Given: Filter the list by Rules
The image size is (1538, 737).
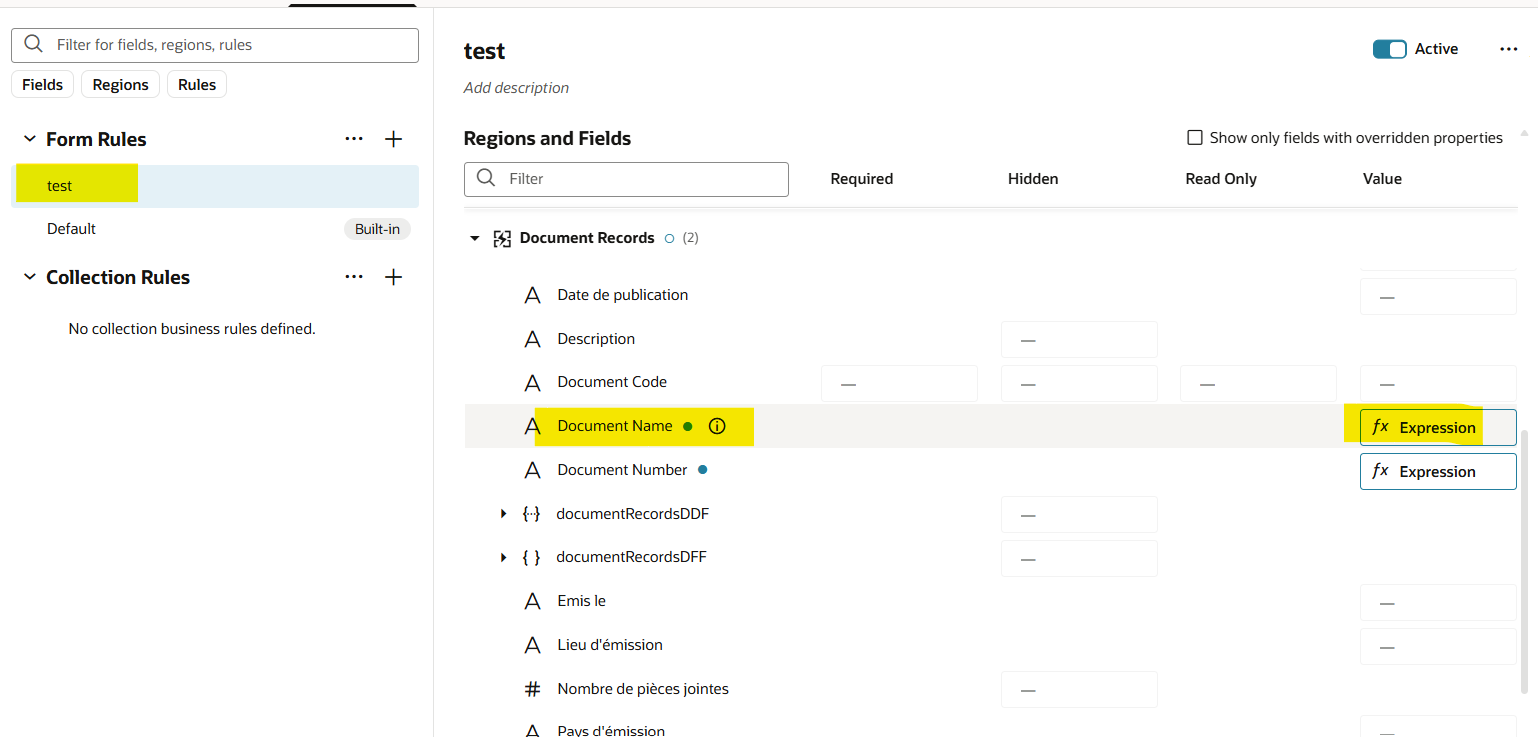Looking at the screenshot, I should coord(197,85).
